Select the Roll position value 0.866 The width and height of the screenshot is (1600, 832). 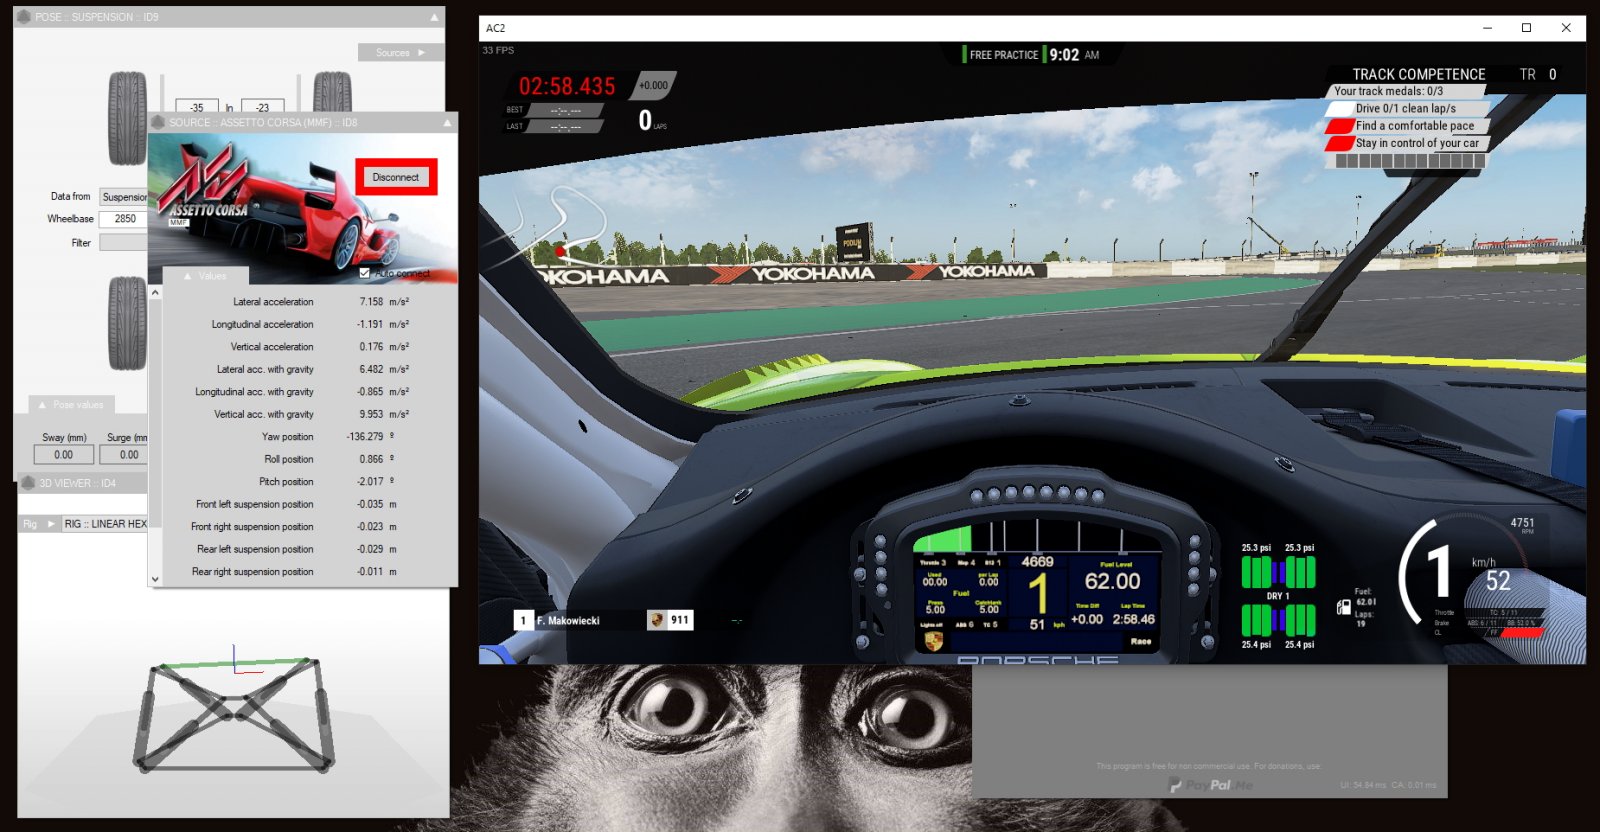click(371, 460)
